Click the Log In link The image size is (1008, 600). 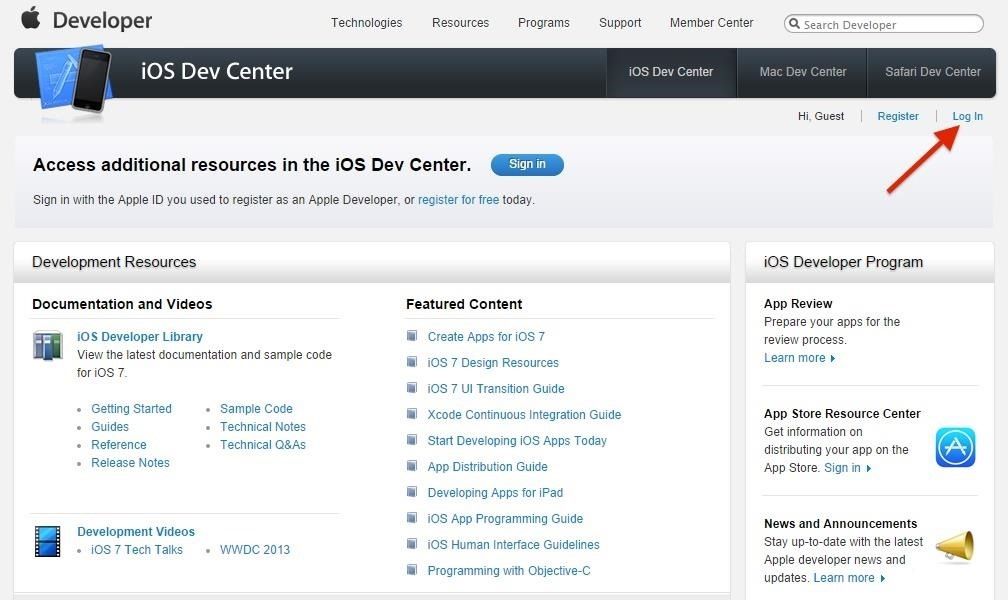coord(966,116)
